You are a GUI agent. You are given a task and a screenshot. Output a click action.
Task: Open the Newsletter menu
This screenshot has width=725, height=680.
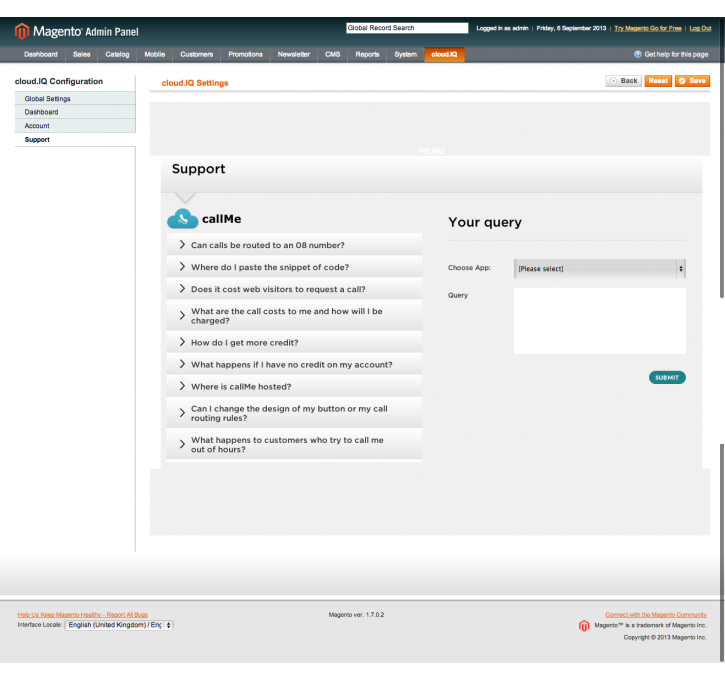pos(294,55)
